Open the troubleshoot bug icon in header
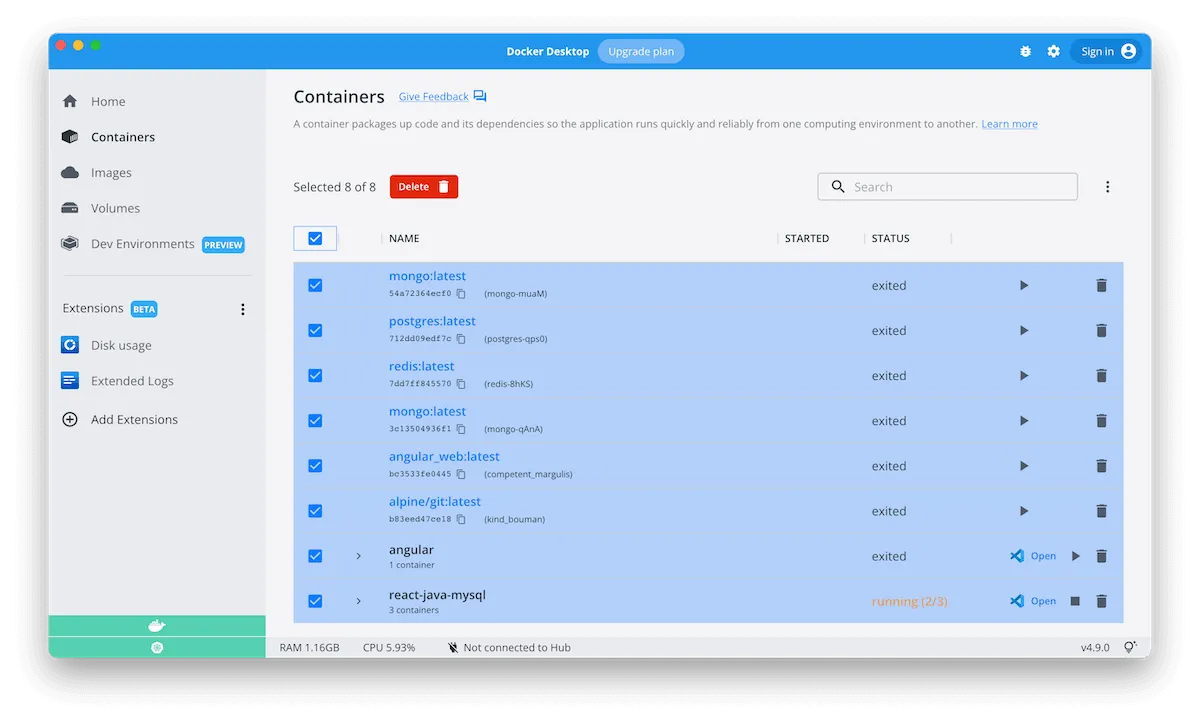 pos(1025,51)
